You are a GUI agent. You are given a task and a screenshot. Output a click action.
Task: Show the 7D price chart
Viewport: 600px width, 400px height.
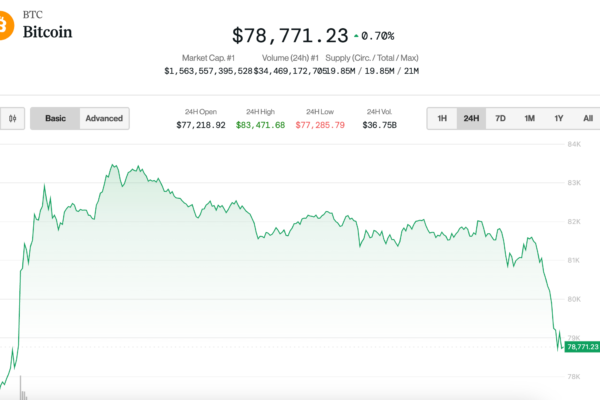point(500,118)
